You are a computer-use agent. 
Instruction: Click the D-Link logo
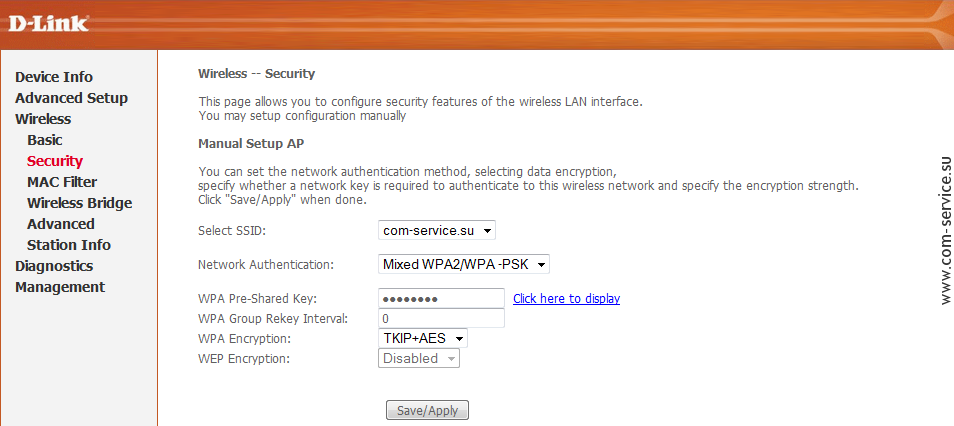[x=49, y=24]
